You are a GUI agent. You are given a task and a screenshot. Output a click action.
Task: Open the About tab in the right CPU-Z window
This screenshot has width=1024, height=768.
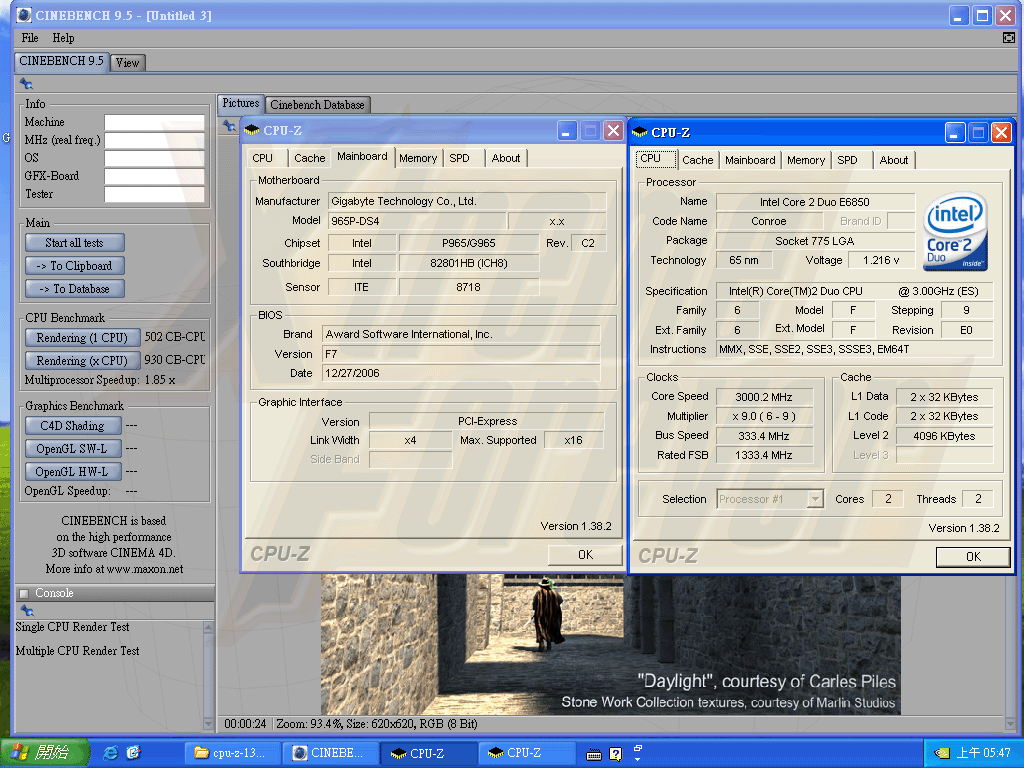coord(893,160)
